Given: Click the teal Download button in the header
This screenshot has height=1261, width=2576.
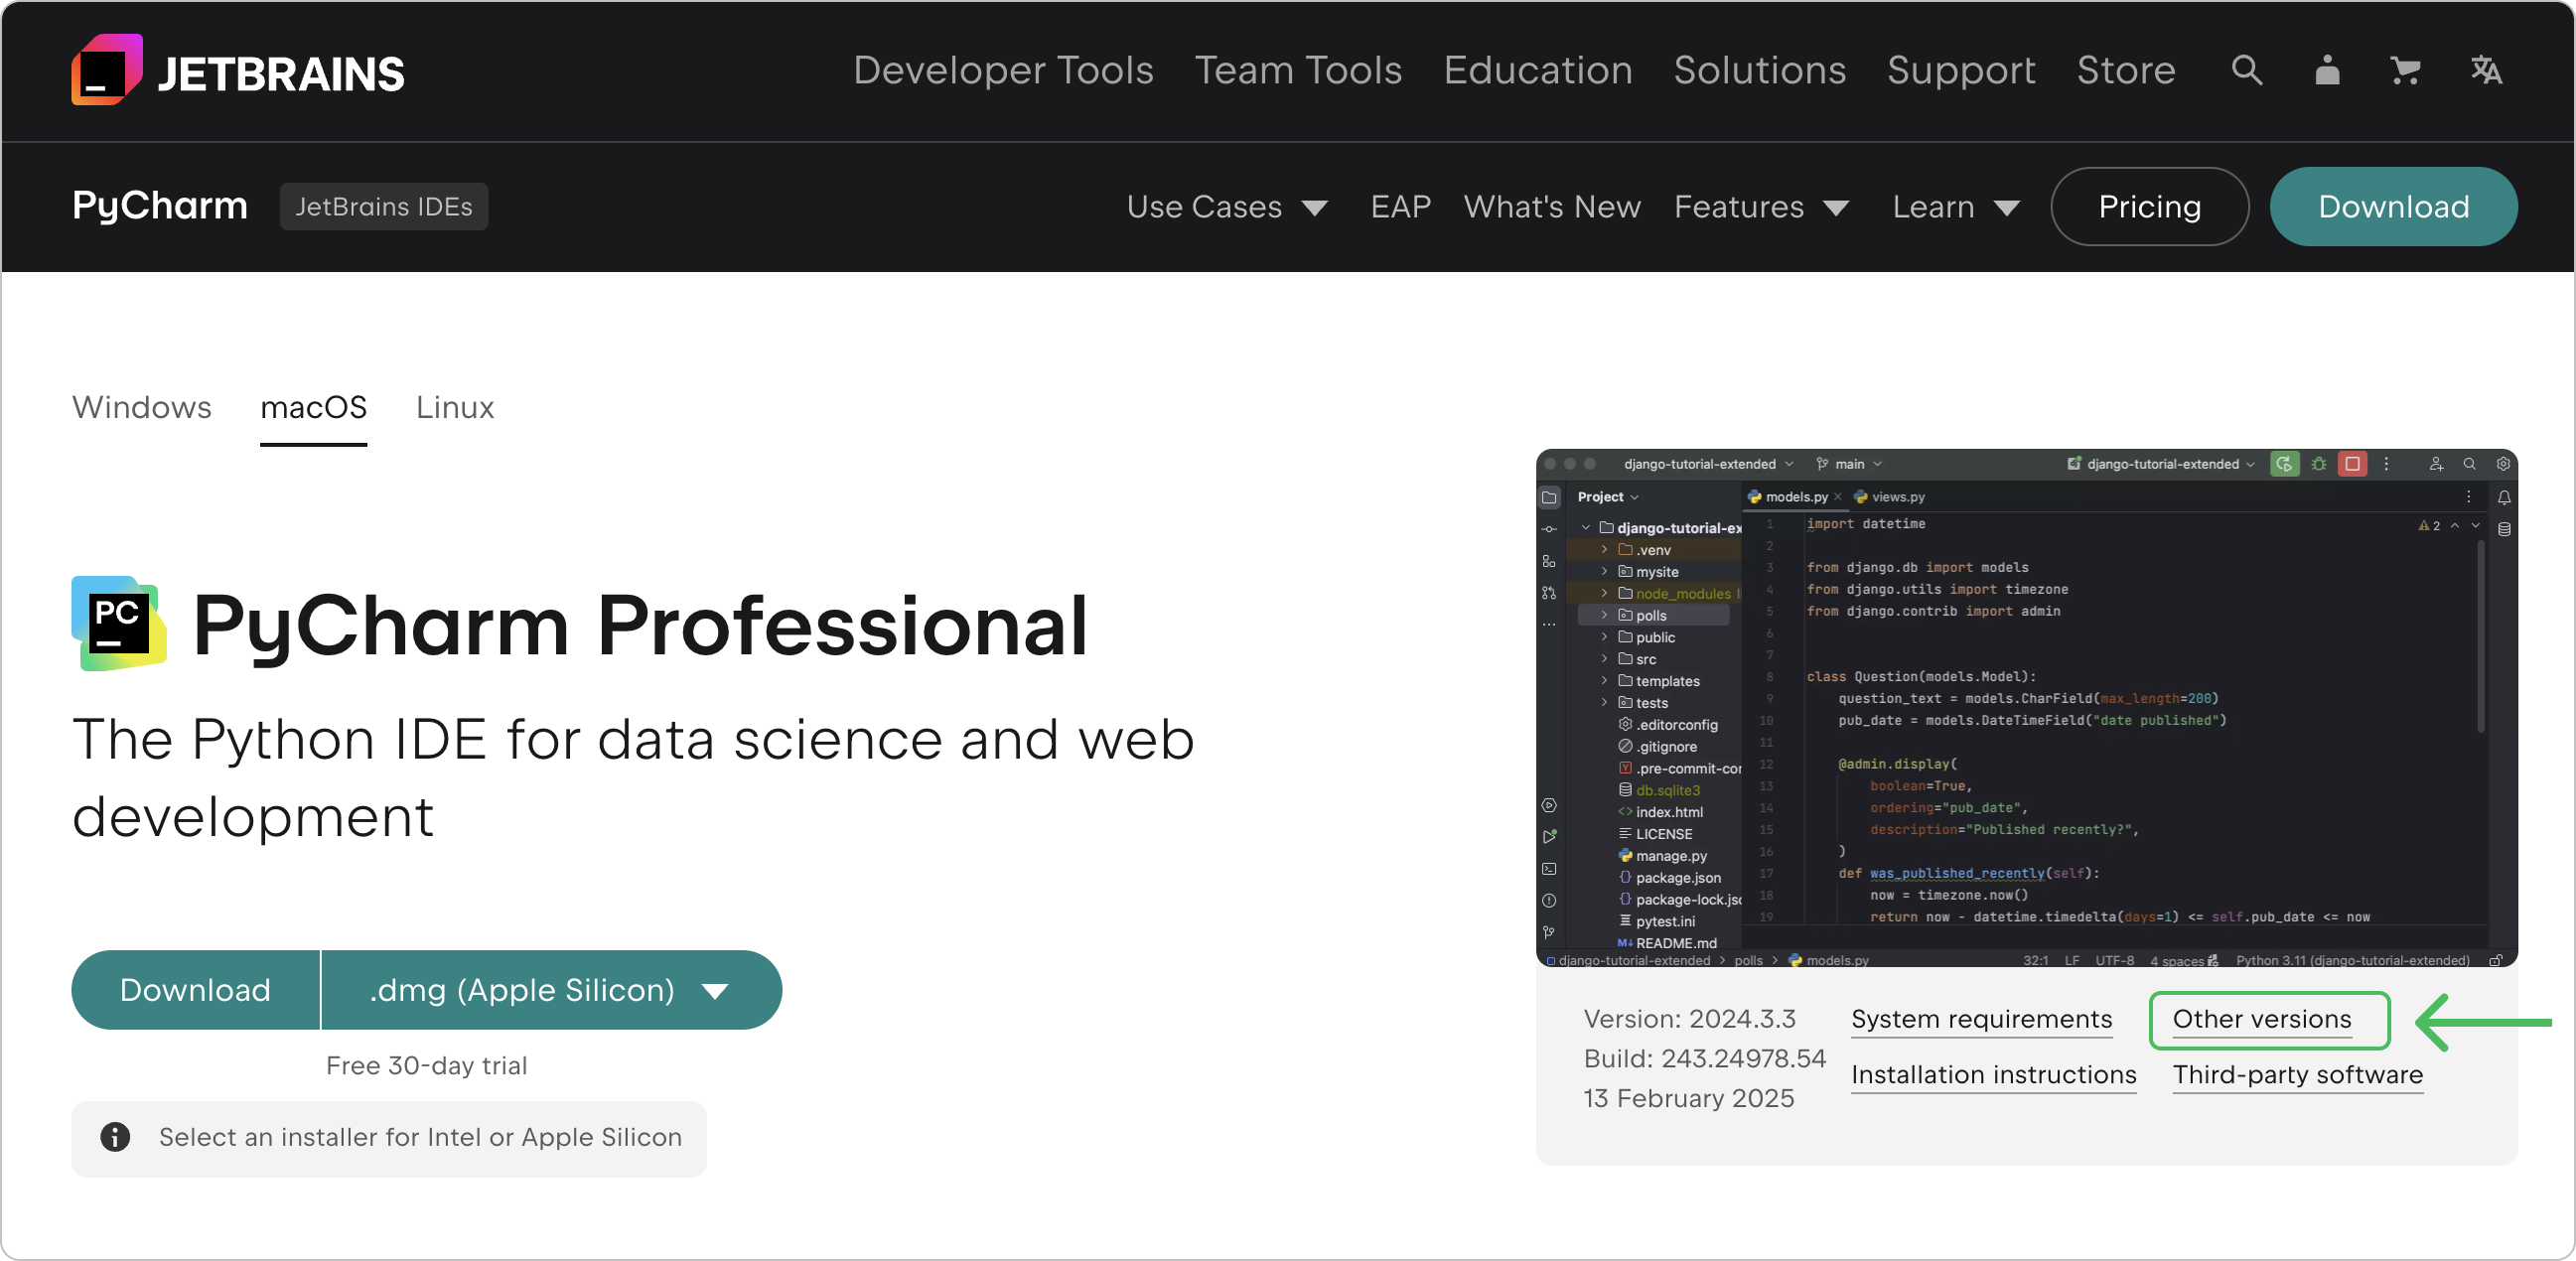Looking at the screenshot, I should point(2393,207).
